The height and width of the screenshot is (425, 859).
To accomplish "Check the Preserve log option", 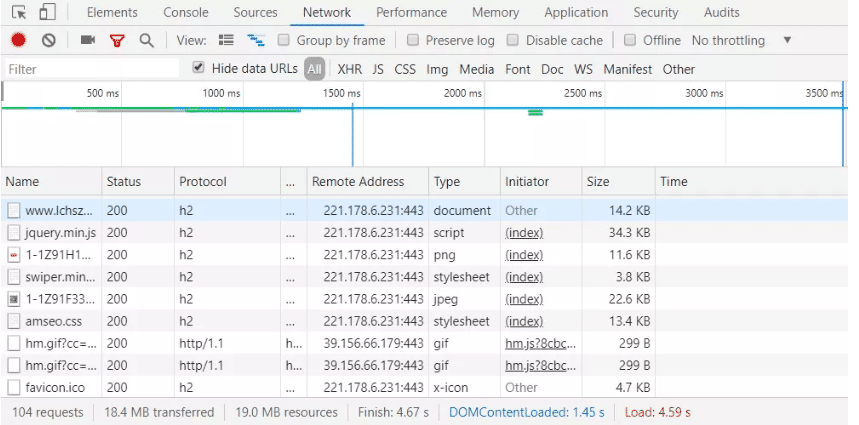I will (413, 40).
